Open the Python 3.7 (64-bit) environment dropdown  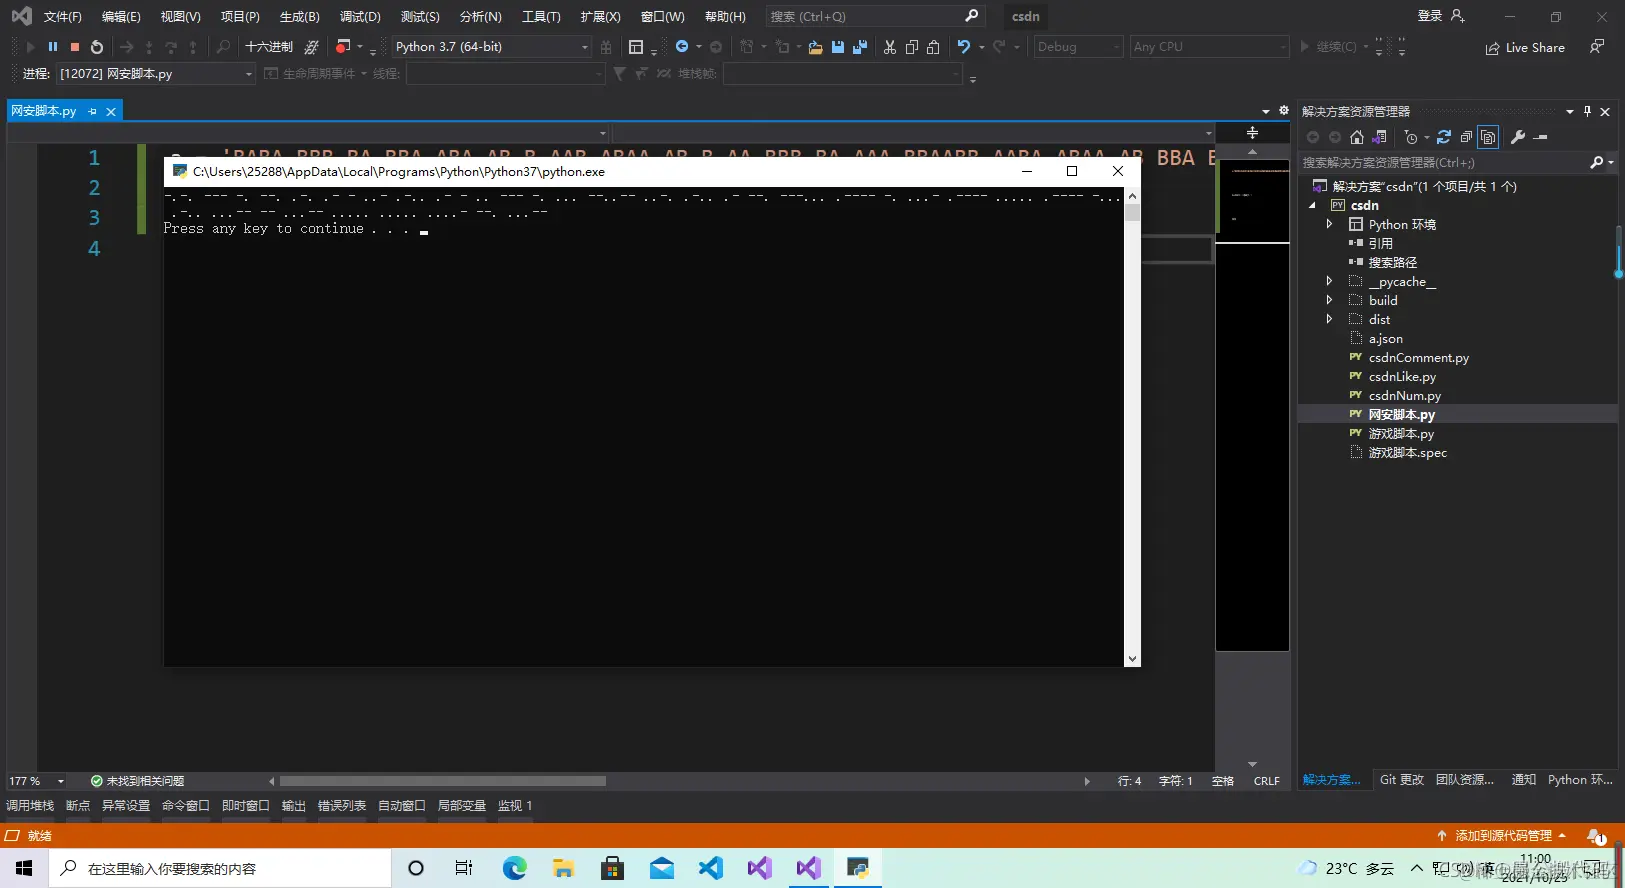click(491, 47)
